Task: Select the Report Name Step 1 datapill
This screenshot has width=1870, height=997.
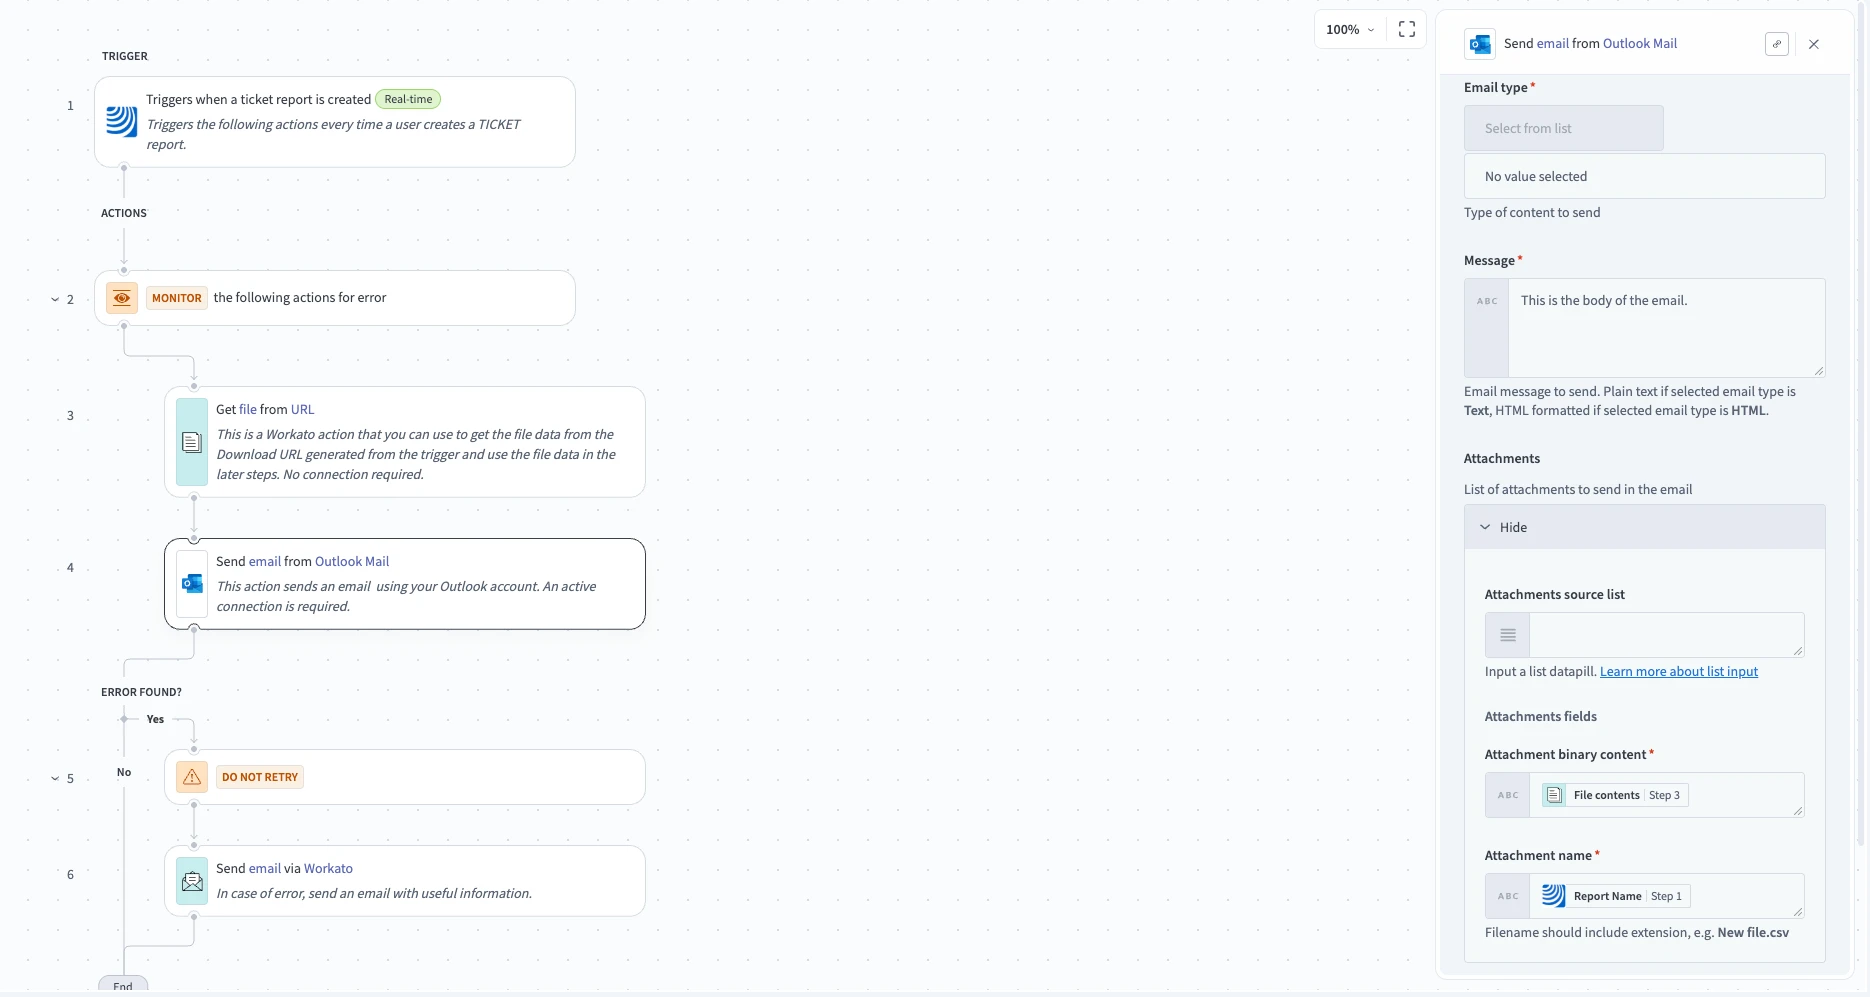Action: pos(1615,896)
